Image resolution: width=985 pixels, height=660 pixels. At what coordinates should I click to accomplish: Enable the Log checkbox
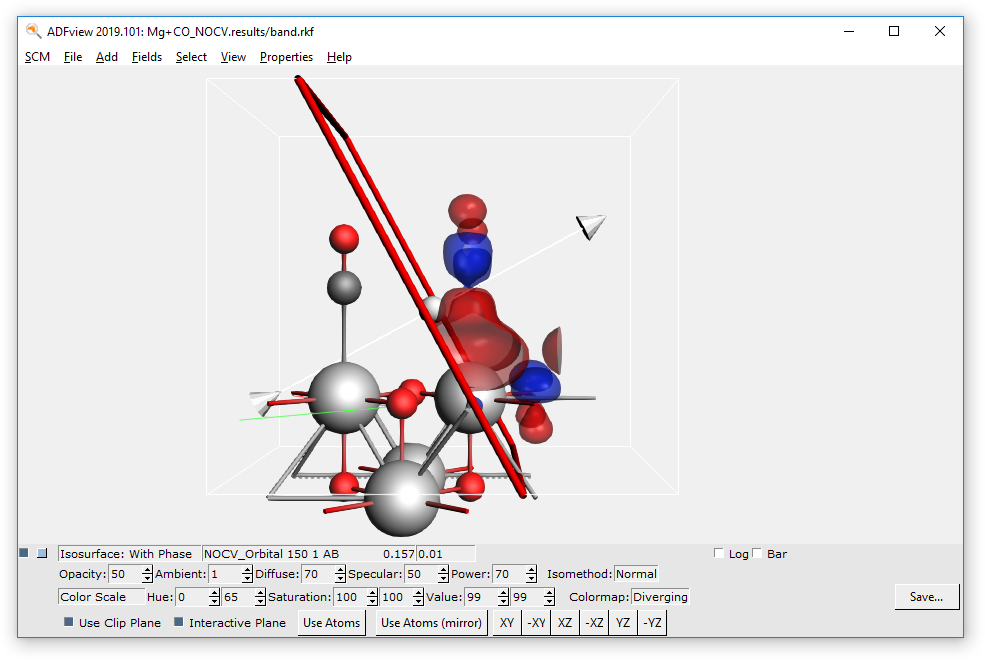(x=718, y=552)
